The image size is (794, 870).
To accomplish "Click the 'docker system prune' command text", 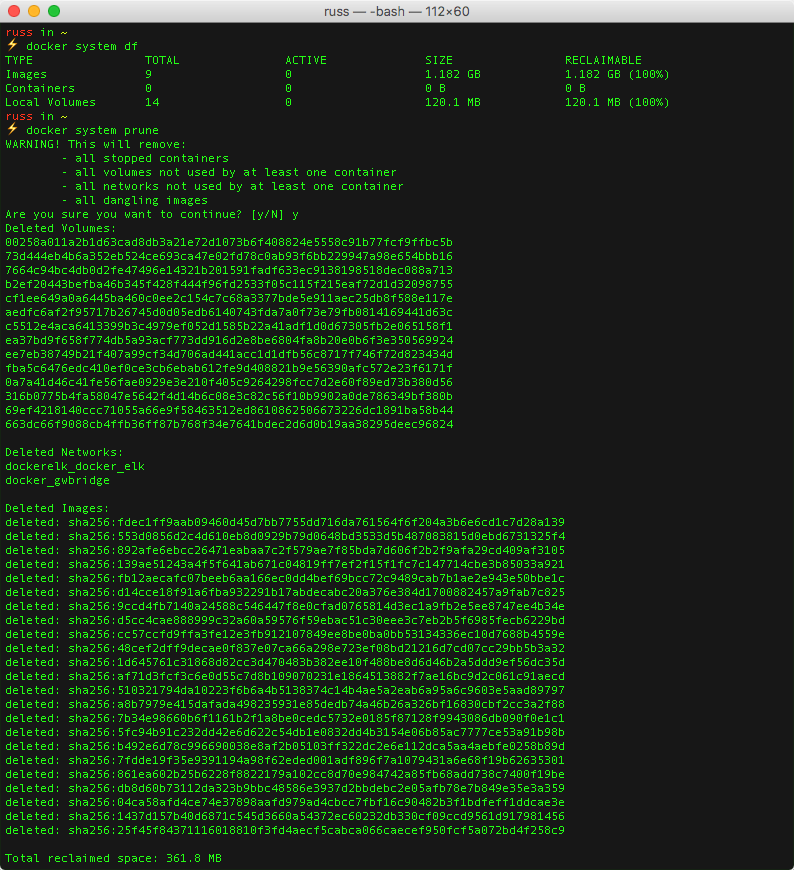I will pyautogui.click(x=92, y=130).
